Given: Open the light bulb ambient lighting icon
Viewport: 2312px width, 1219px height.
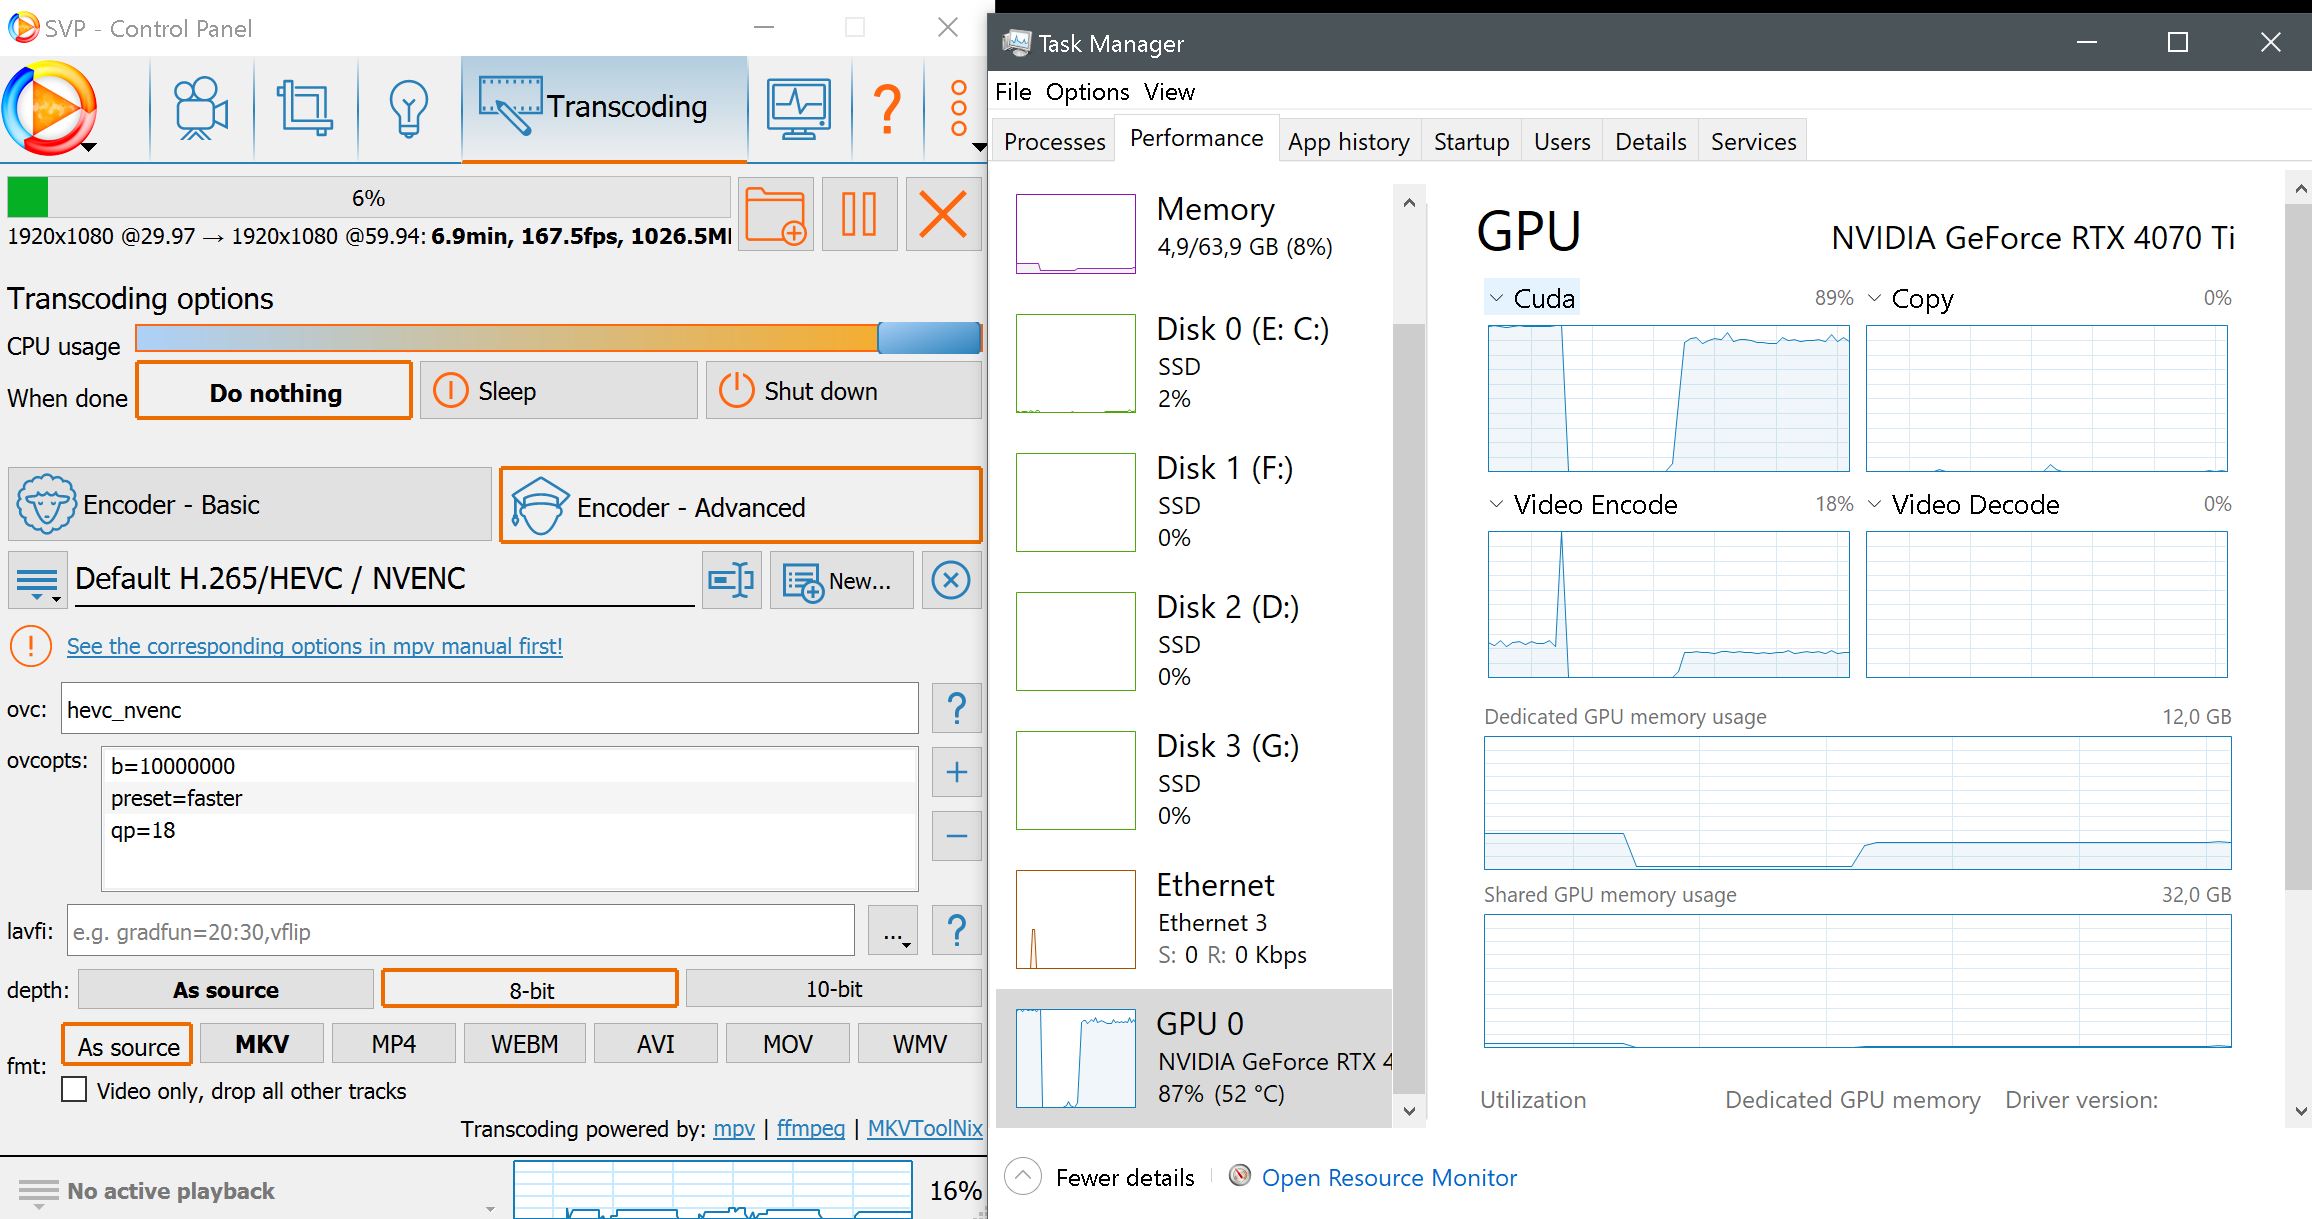Looking at the screenshot, I should coord(408,108).
